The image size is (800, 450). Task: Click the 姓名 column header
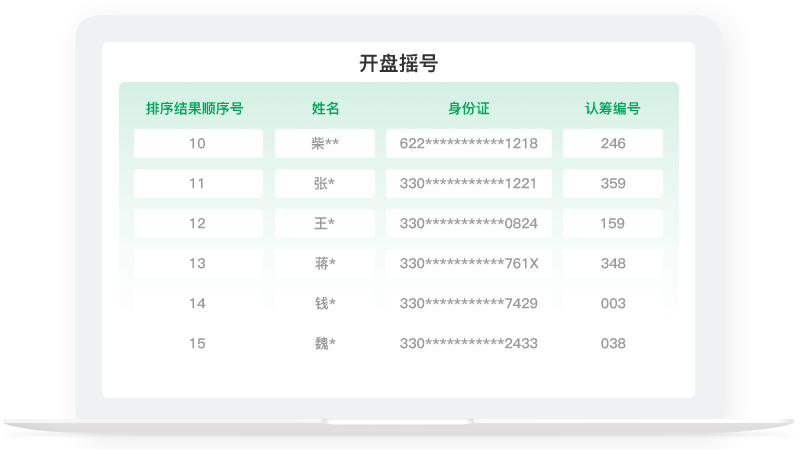[x=325, y=109]
